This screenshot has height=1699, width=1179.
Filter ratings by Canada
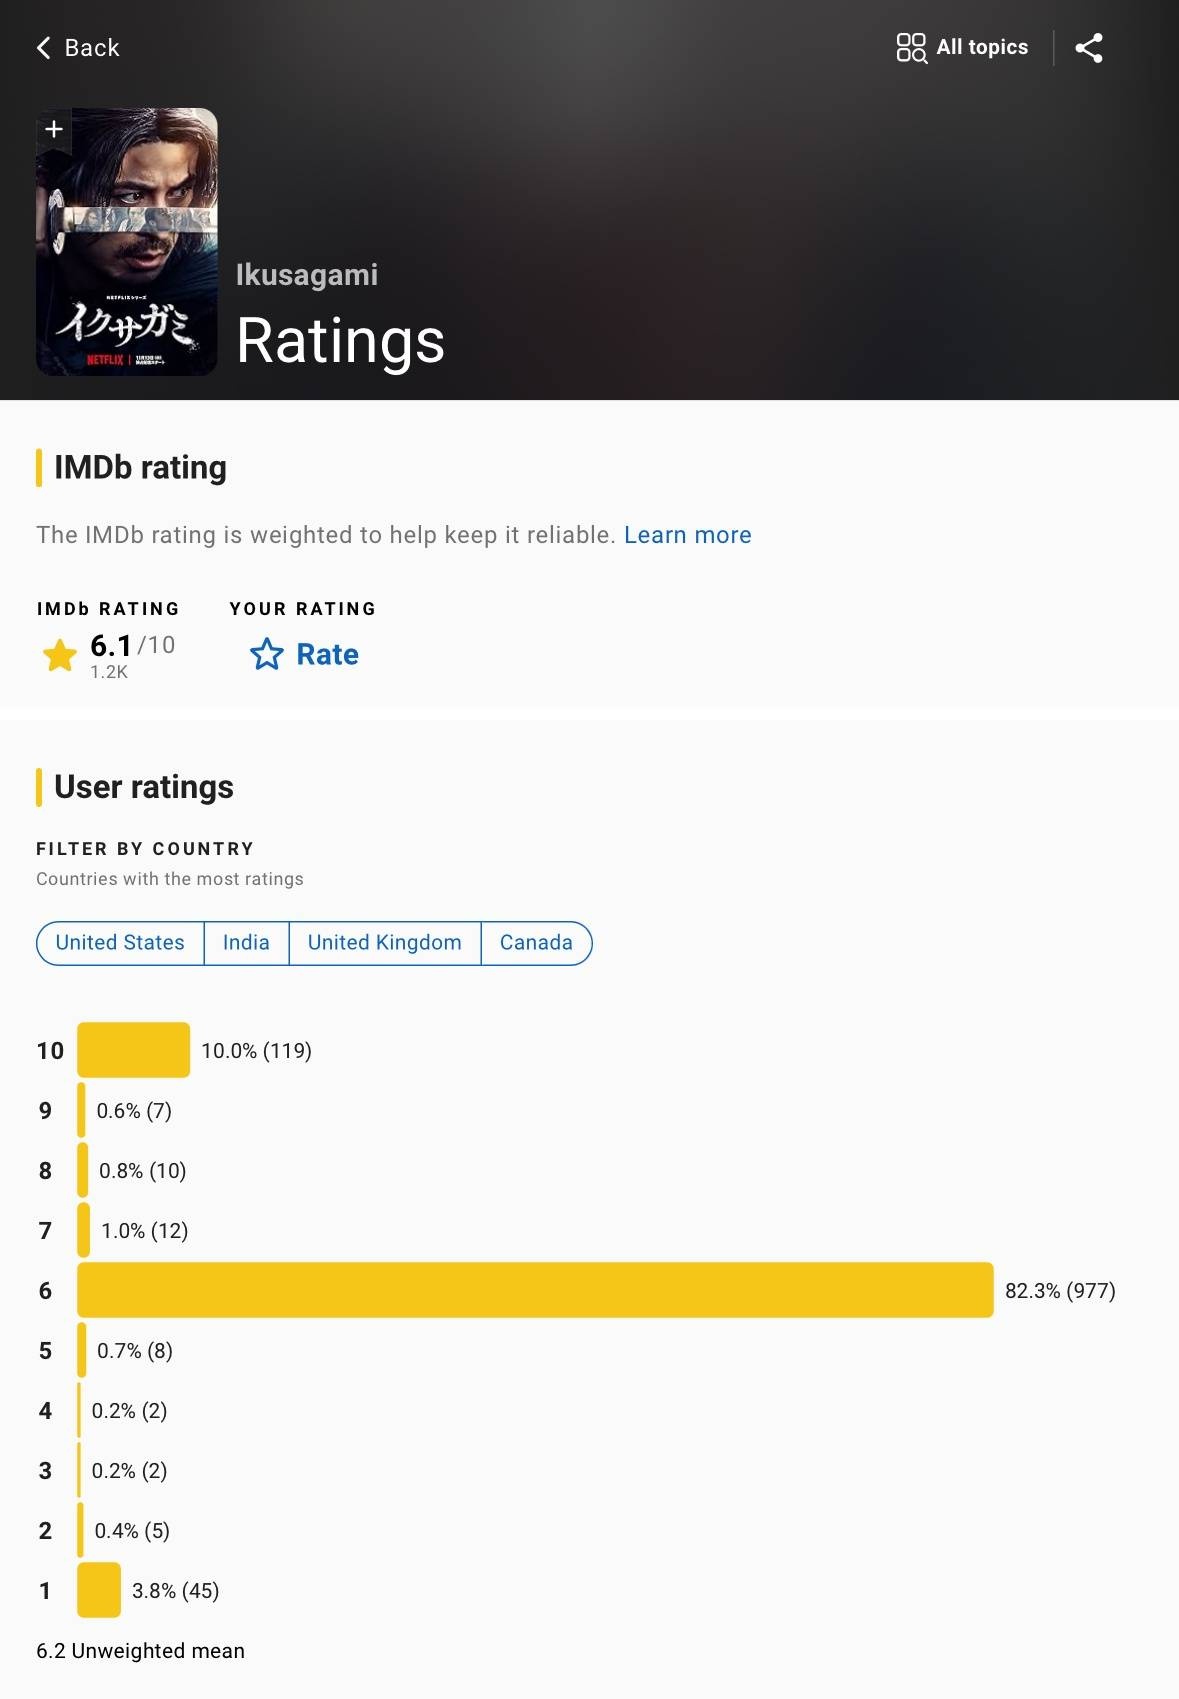tap(536, 943)
